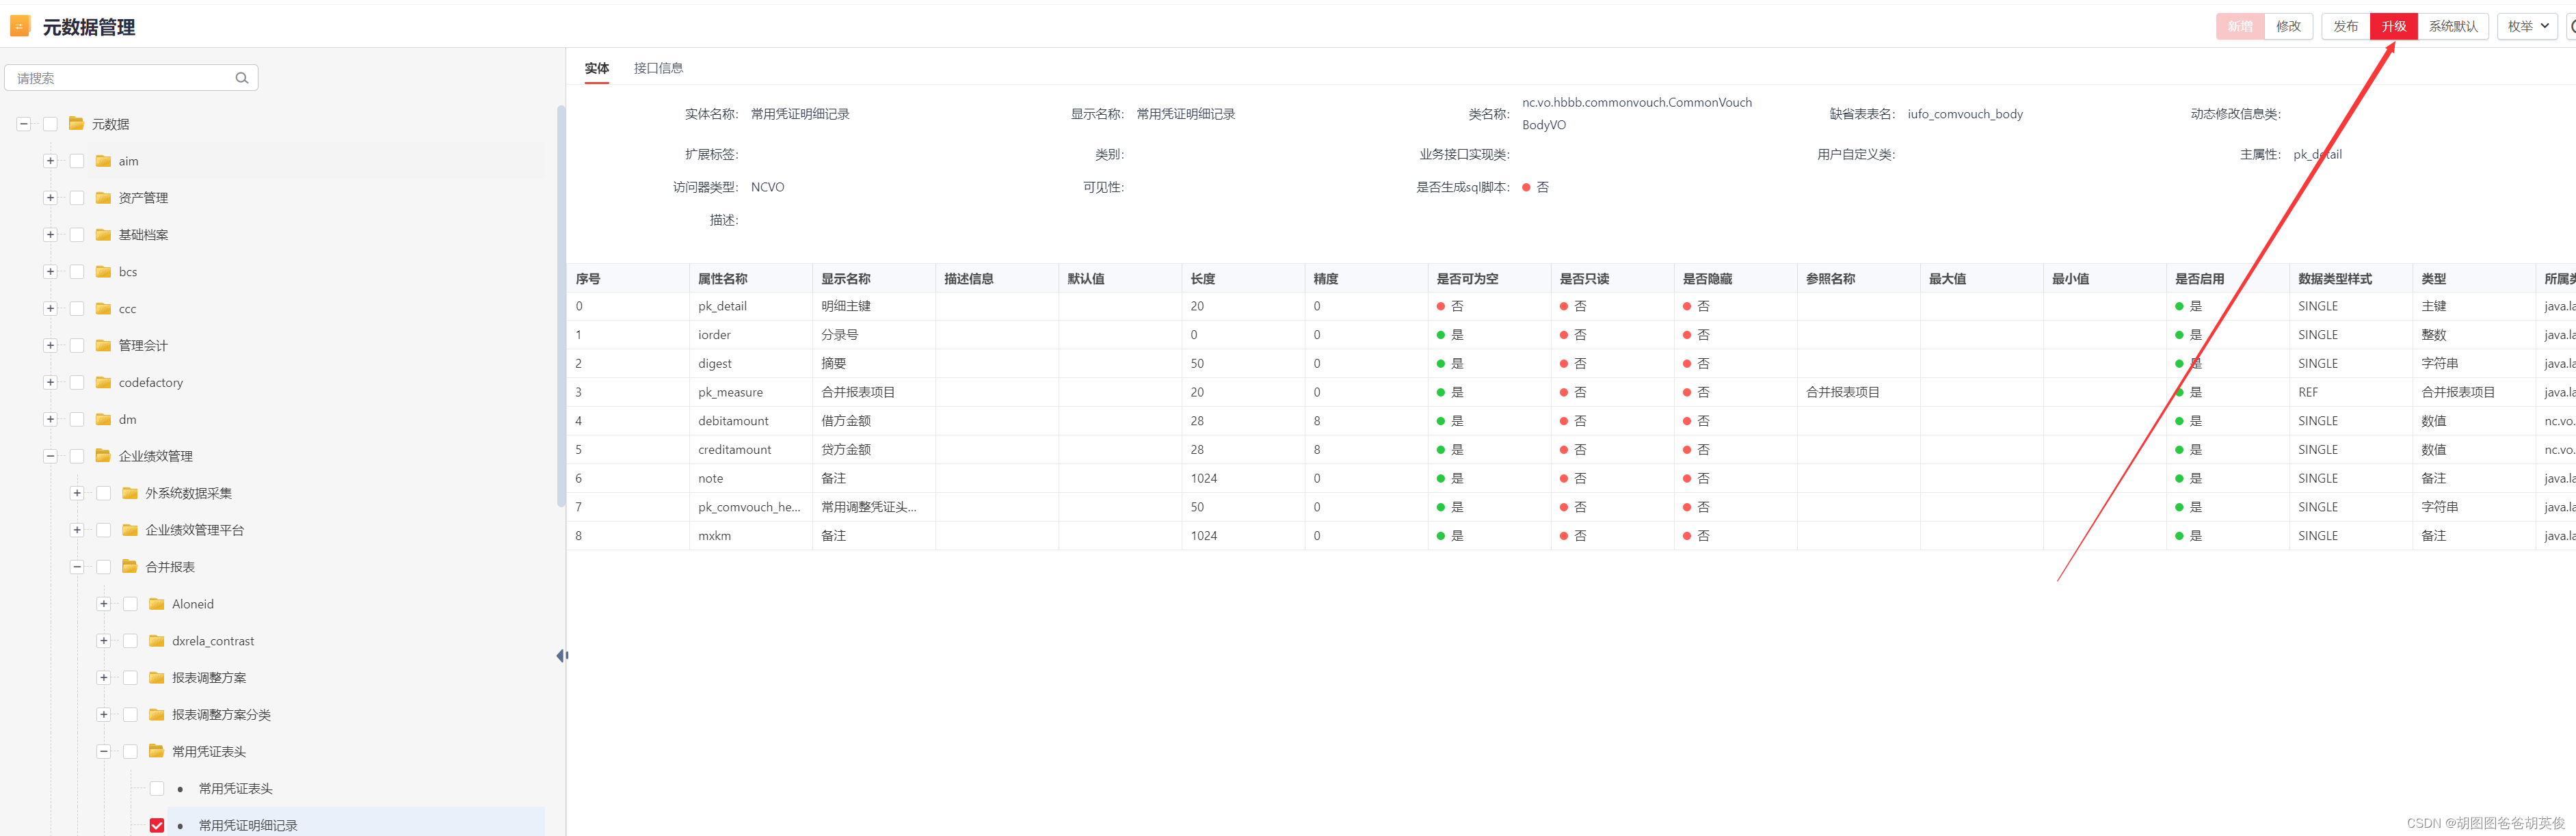Click the red 升级 button

[x=2393, y=27]
